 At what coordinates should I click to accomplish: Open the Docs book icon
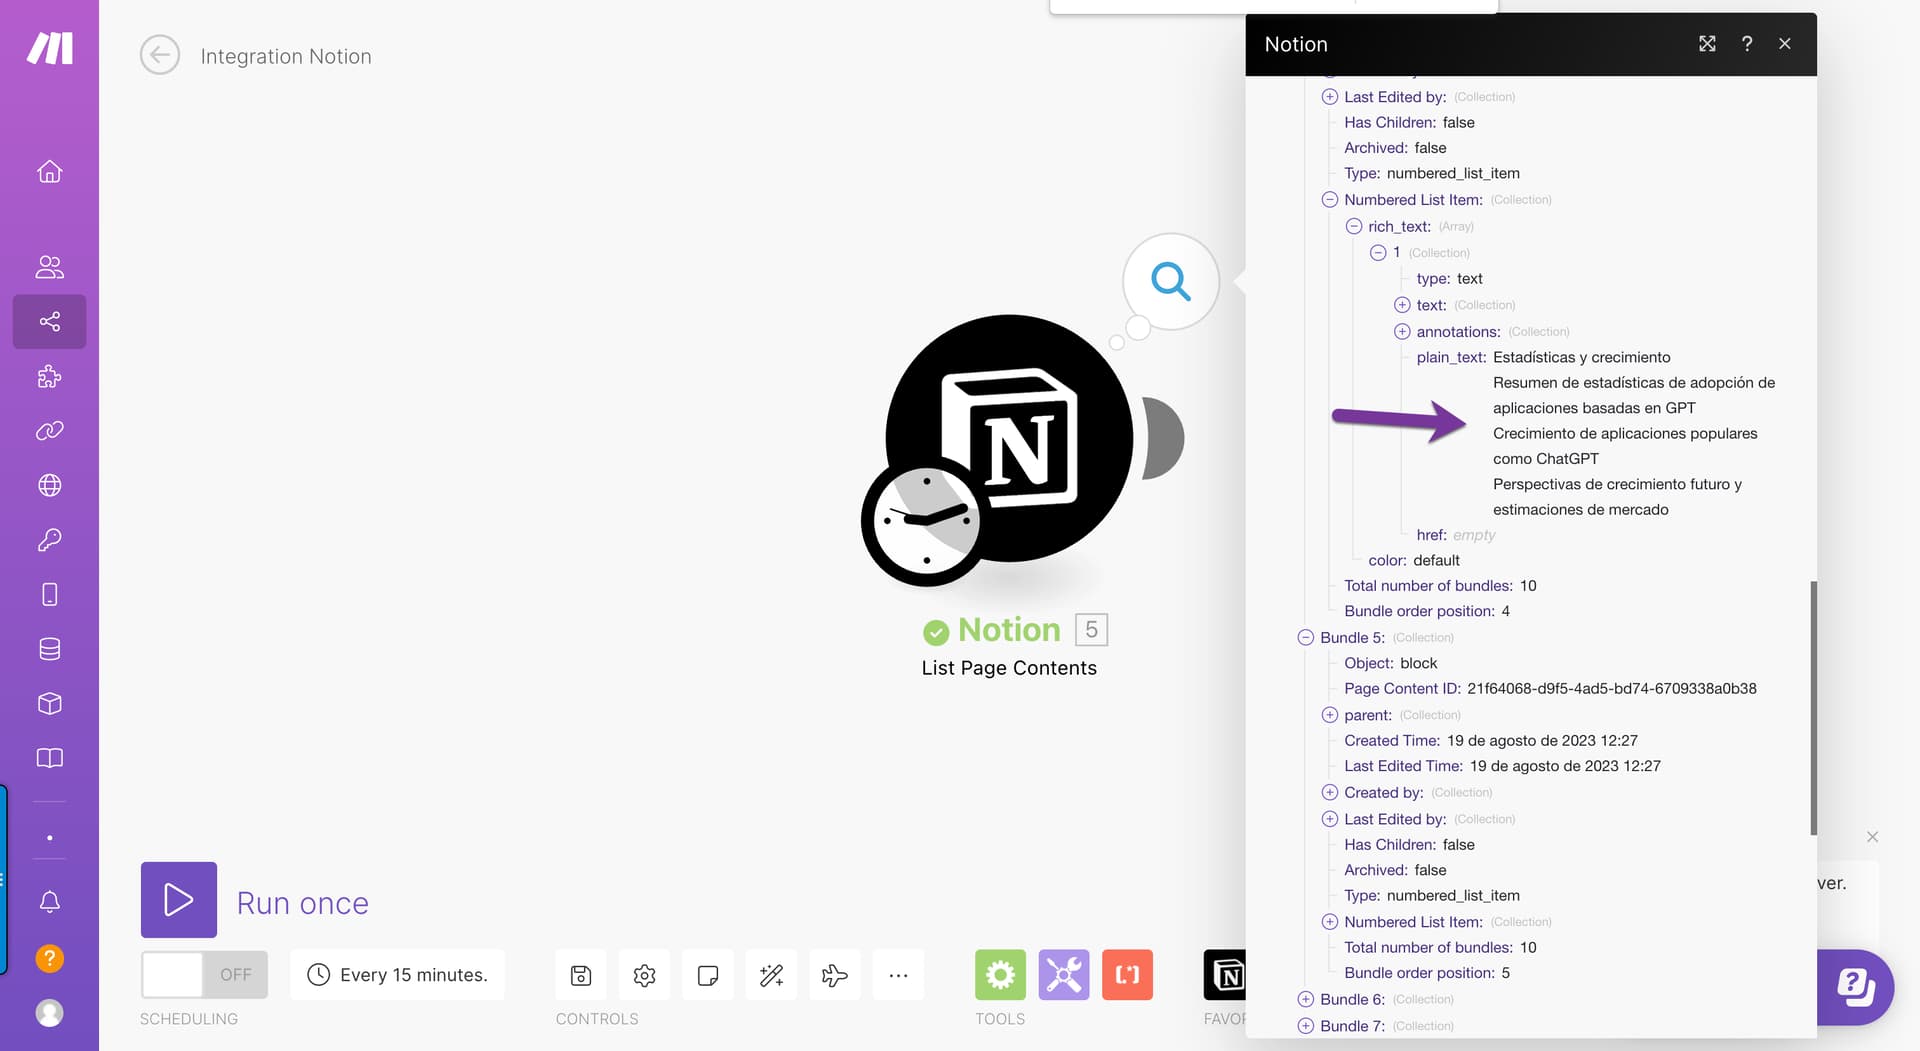point(49,758)
